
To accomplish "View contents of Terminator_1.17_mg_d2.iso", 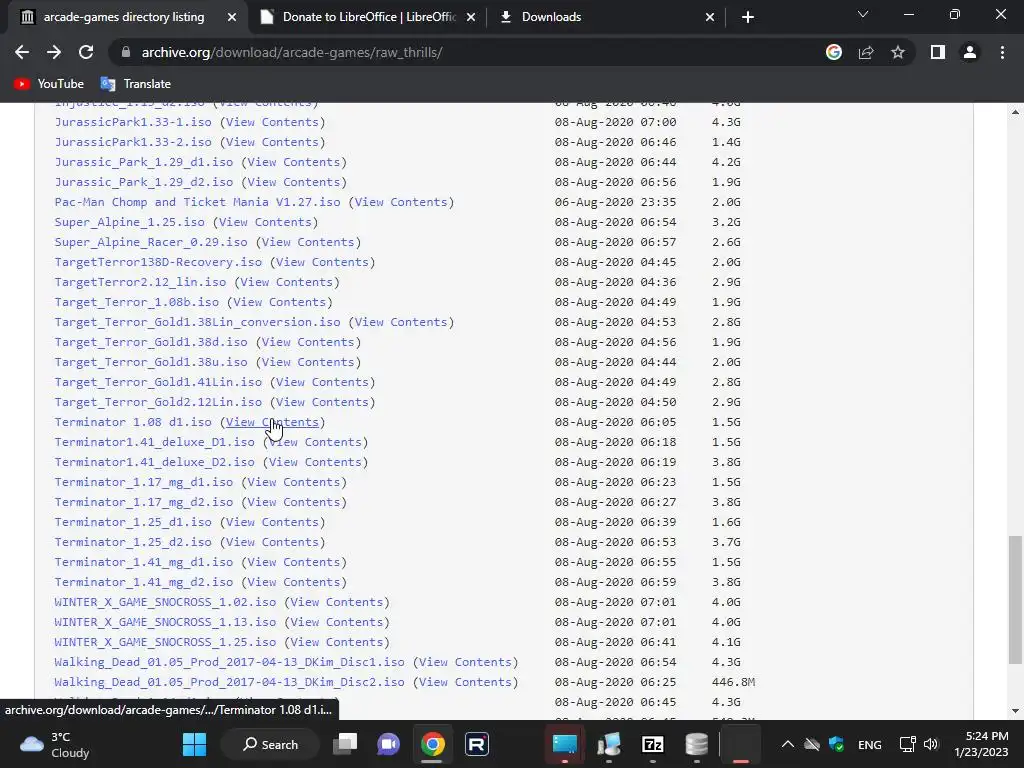I will (293, 502).
